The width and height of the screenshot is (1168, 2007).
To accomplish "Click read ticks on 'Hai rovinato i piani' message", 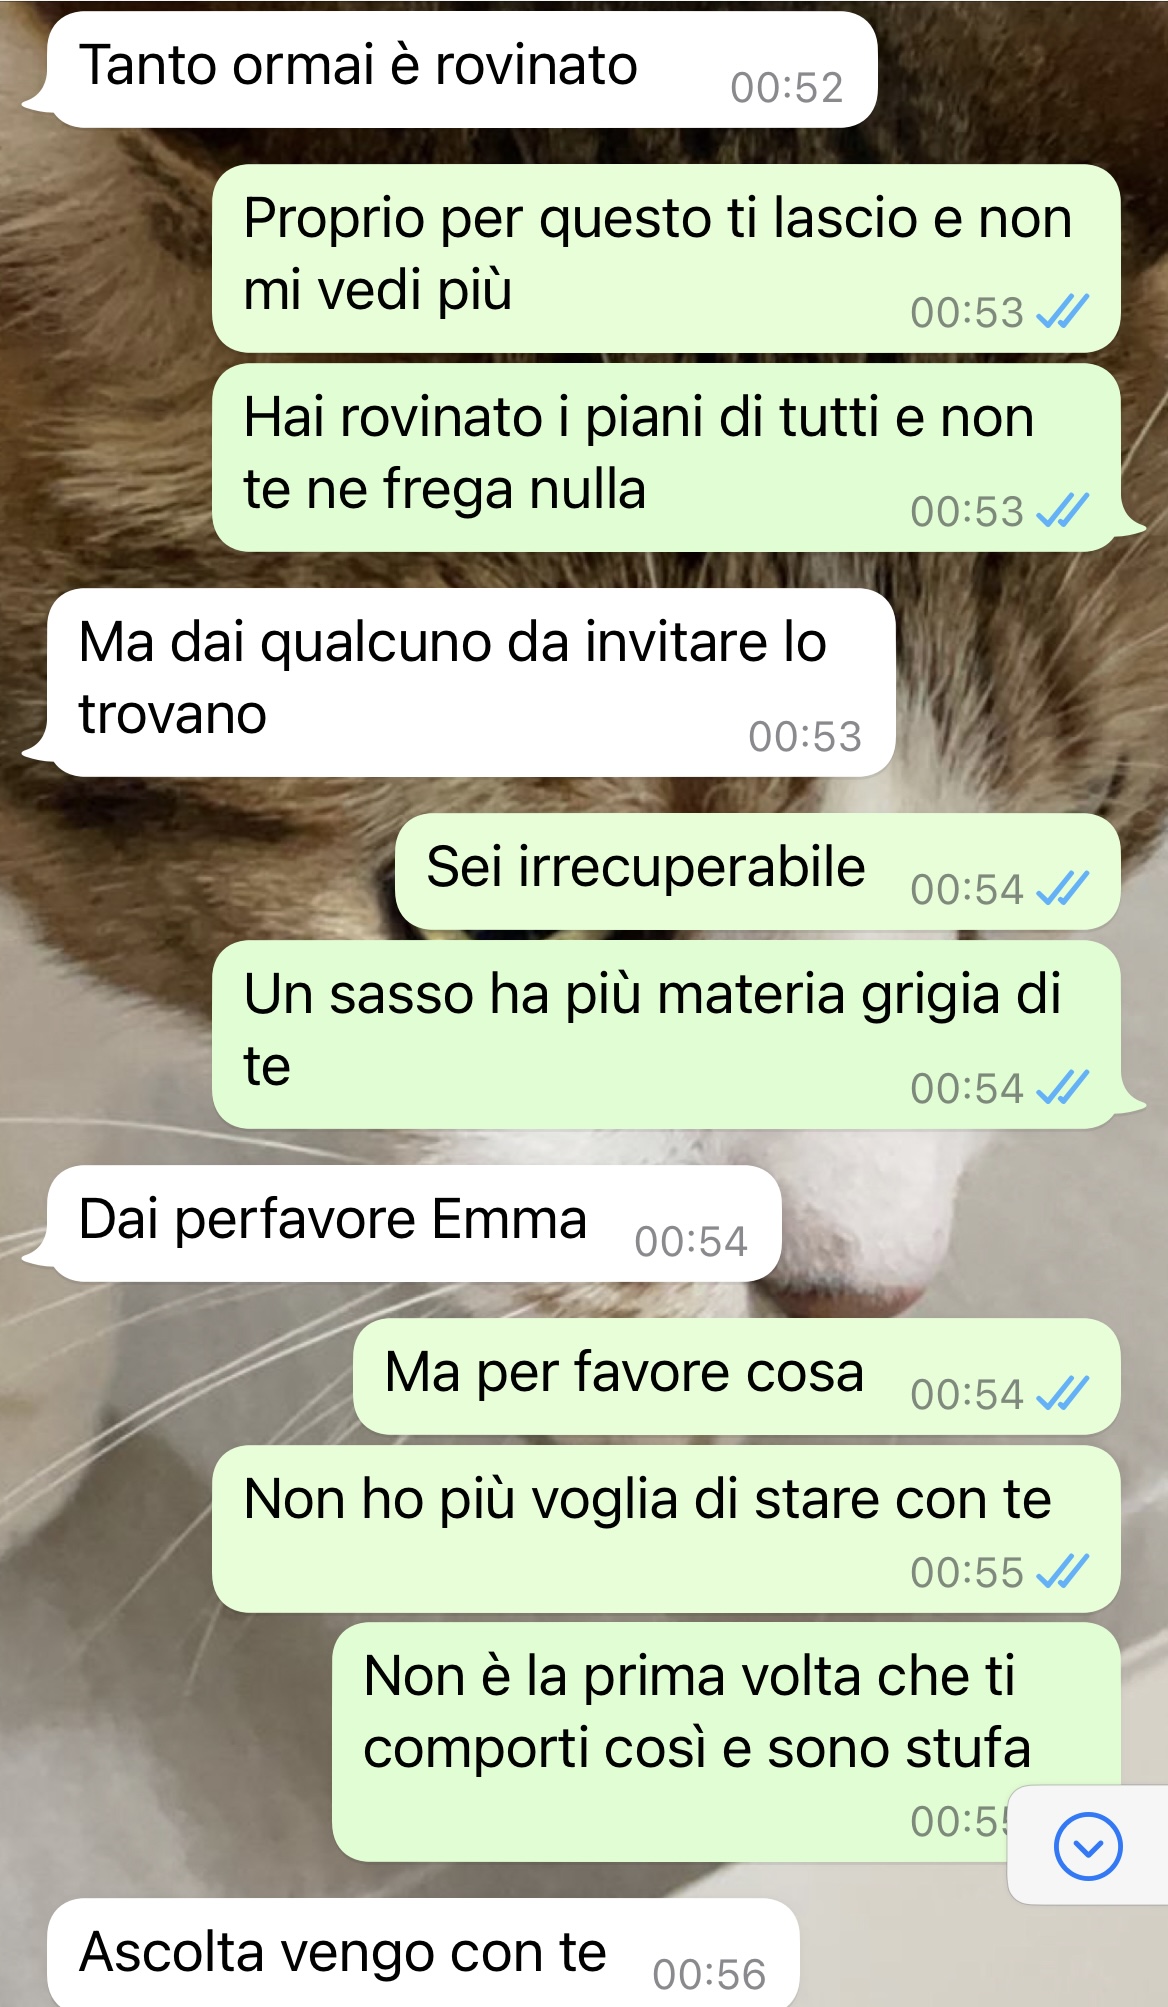I will tap(1062, 511).
